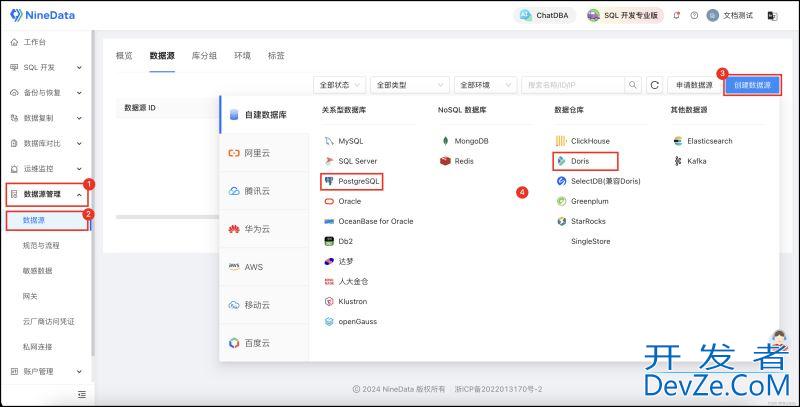Select AWS category
800x407 pixels.
coord(264,267)
